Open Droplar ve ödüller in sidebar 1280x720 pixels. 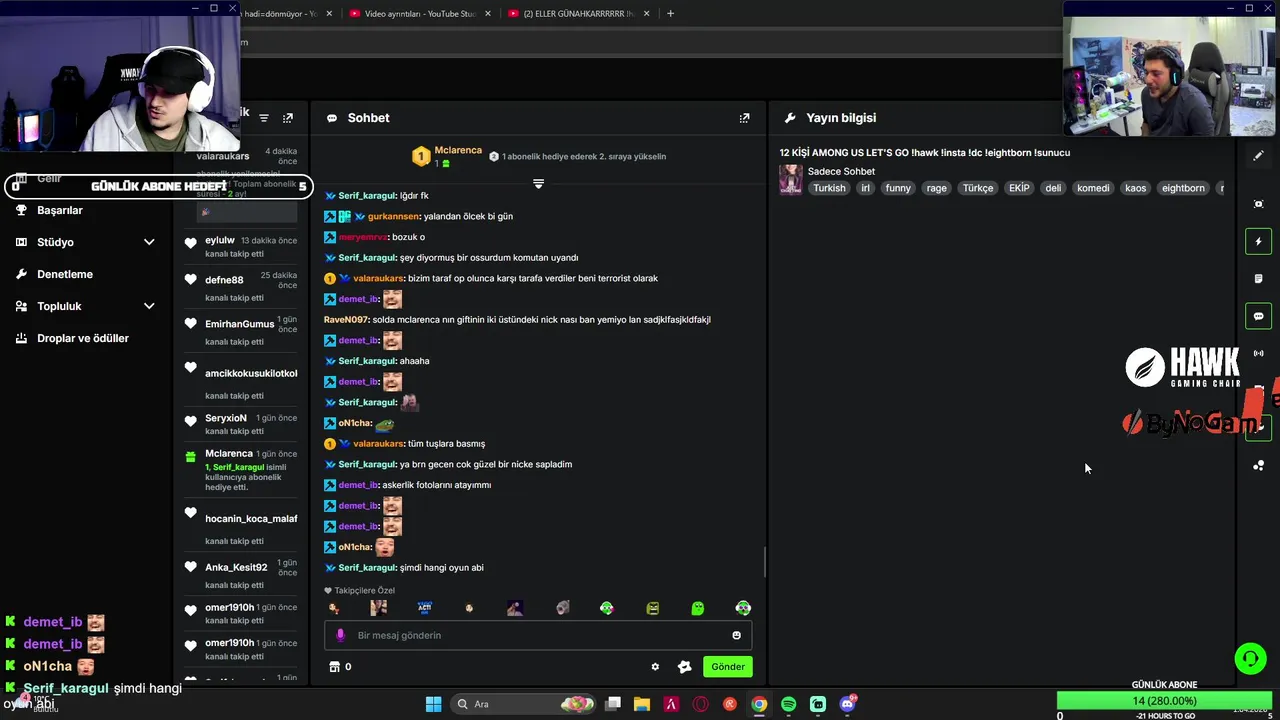[x=83, y=338]
